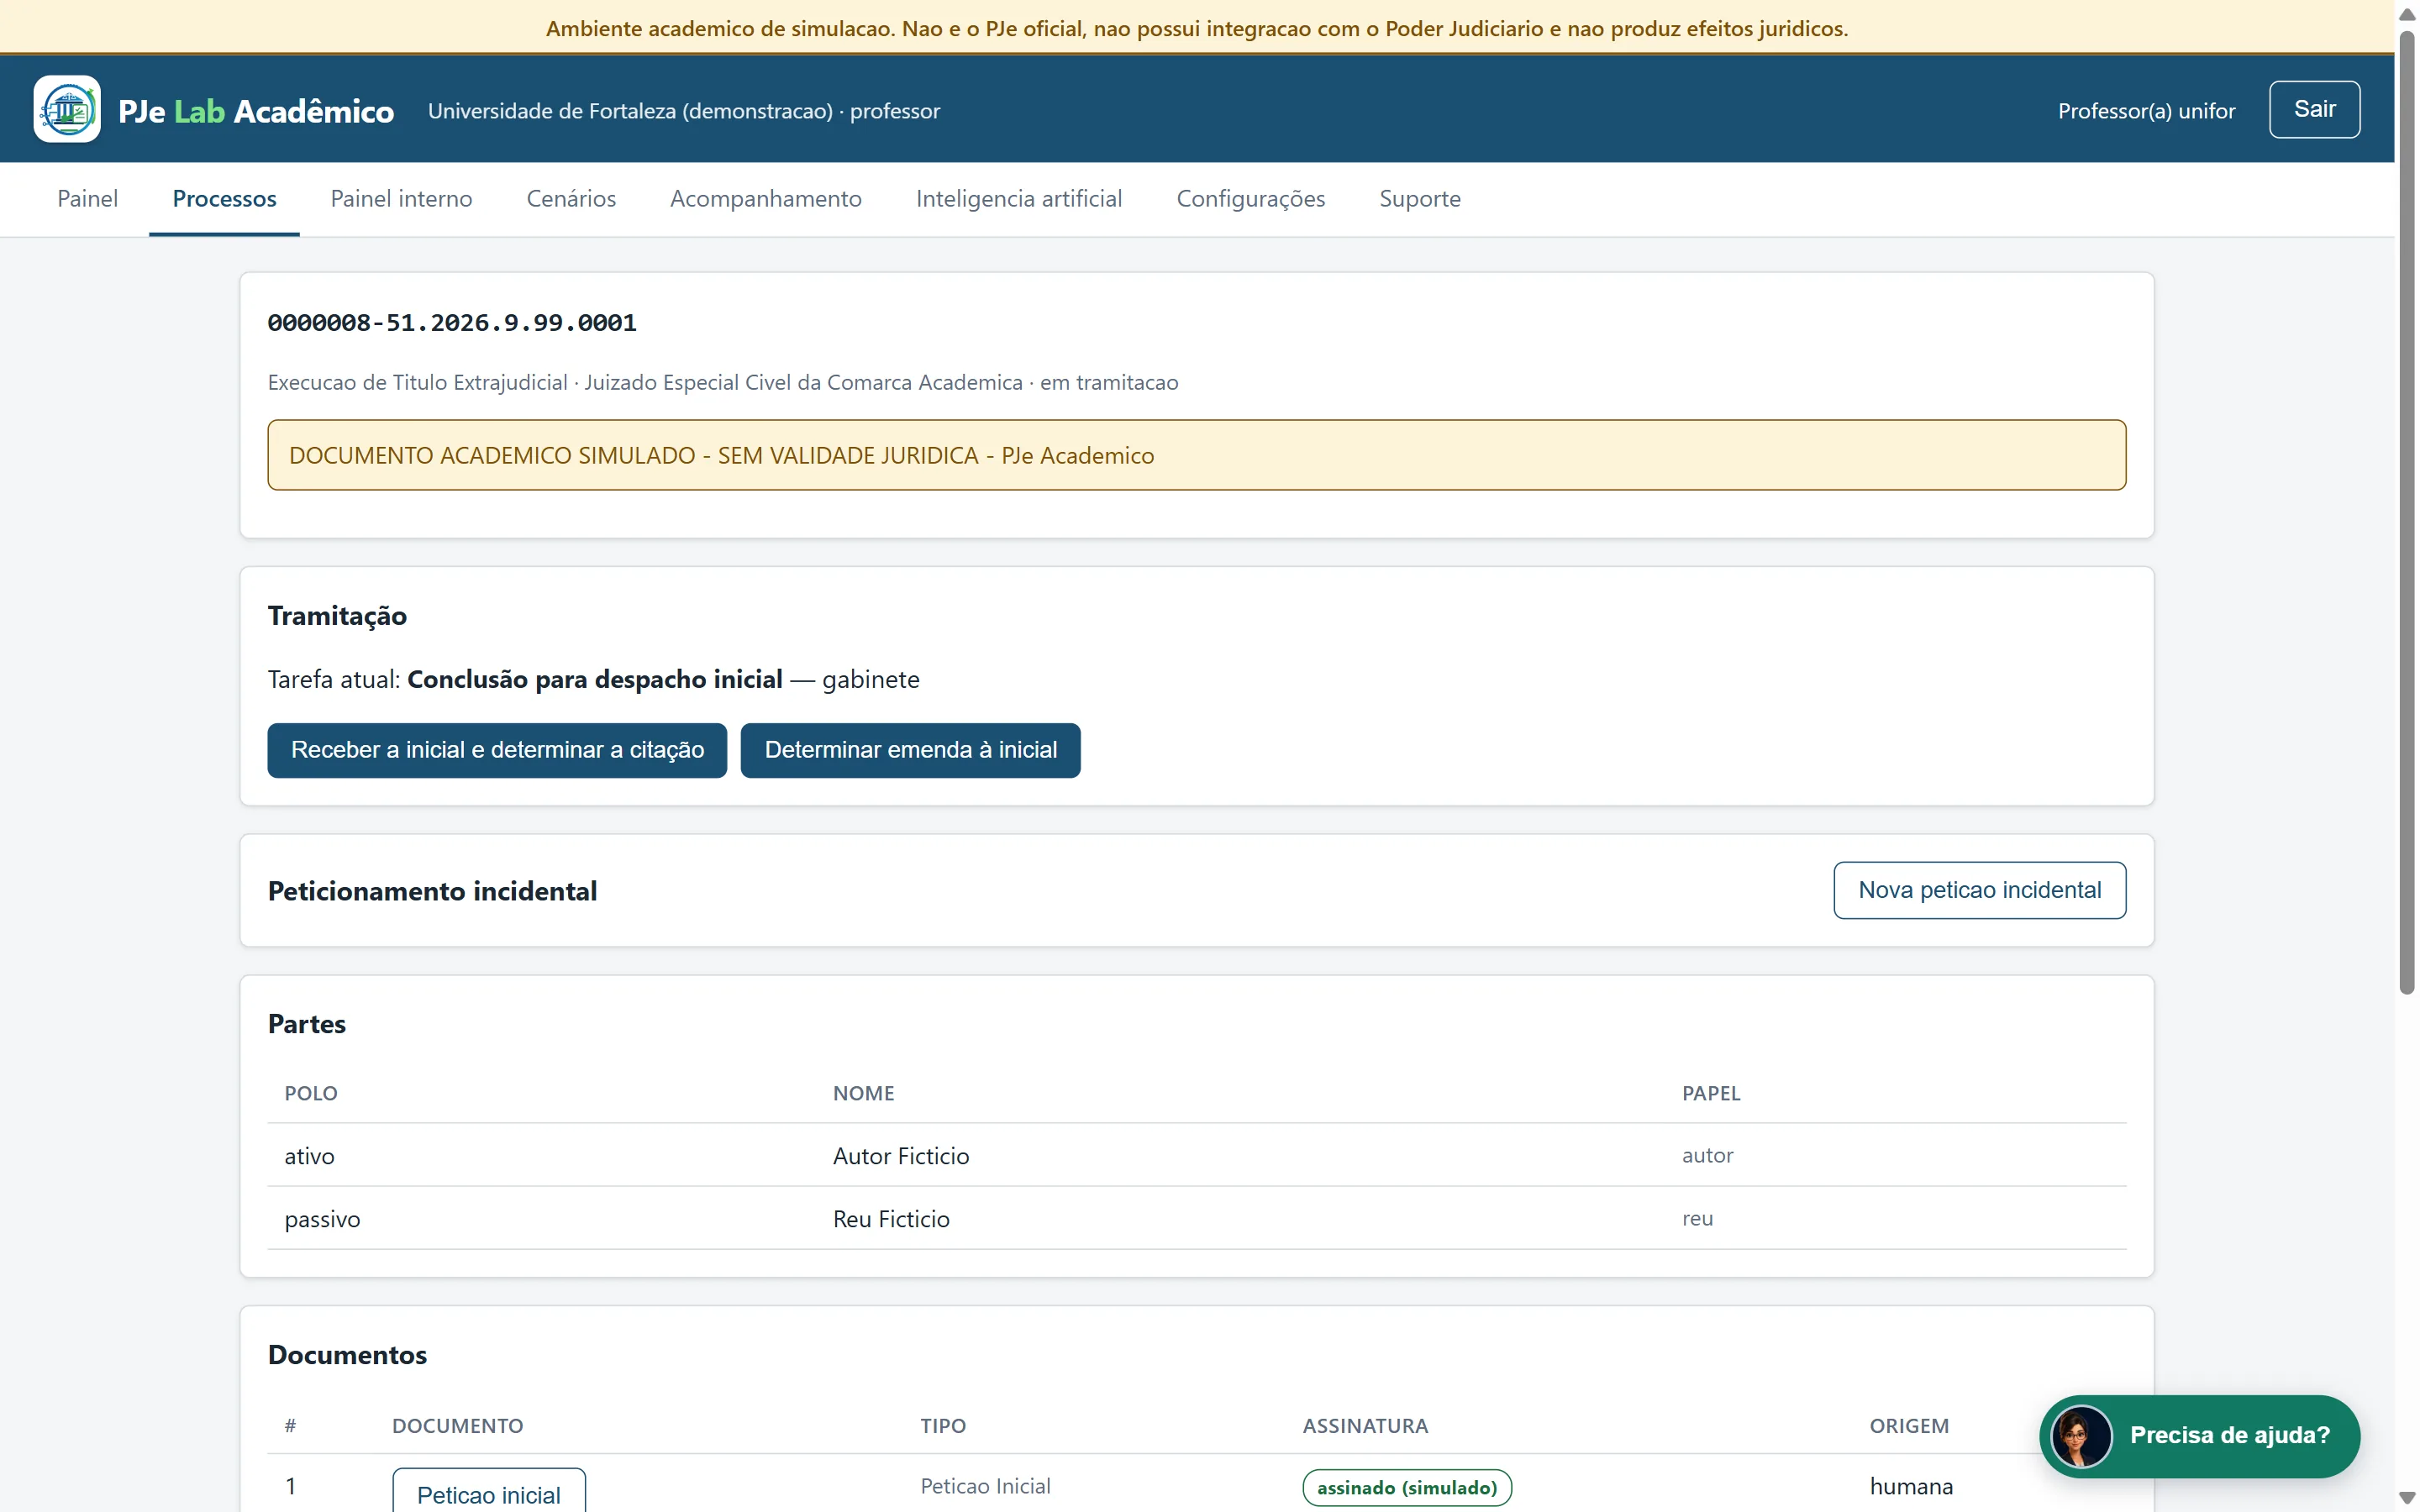Click the ativo polo cell
Screen dimensions: 2420x1512
[309, 1156]
